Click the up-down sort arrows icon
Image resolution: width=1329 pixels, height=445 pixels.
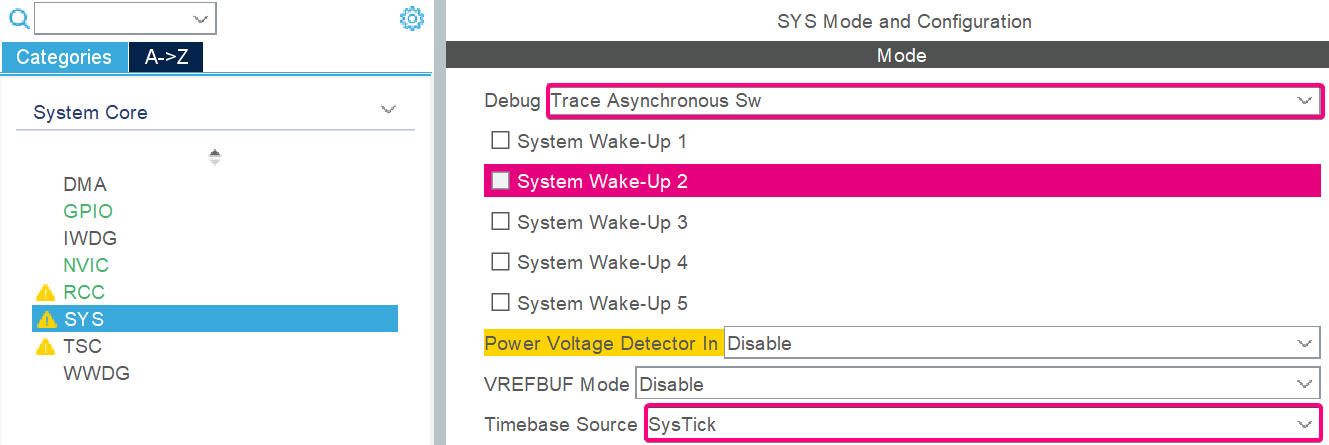coord(215,157)
